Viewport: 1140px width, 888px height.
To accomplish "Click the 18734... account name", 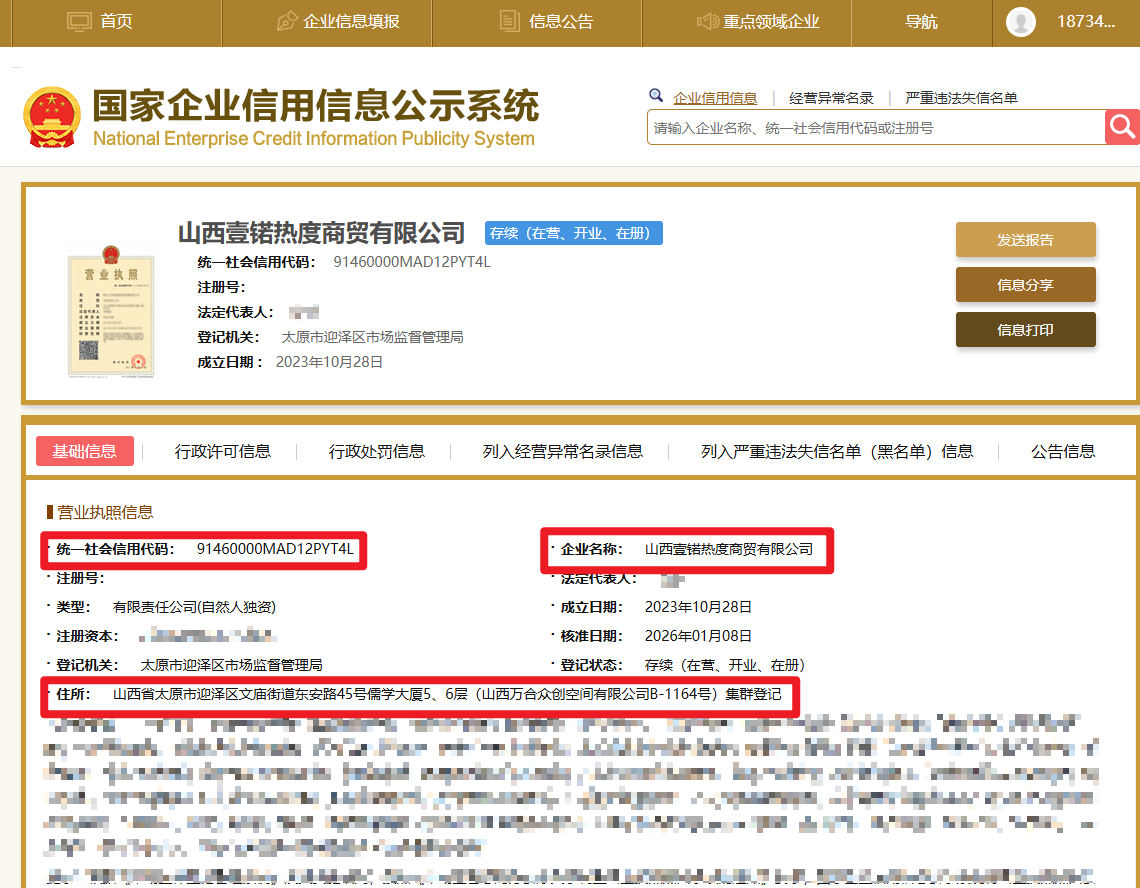I will (1085, 22).
